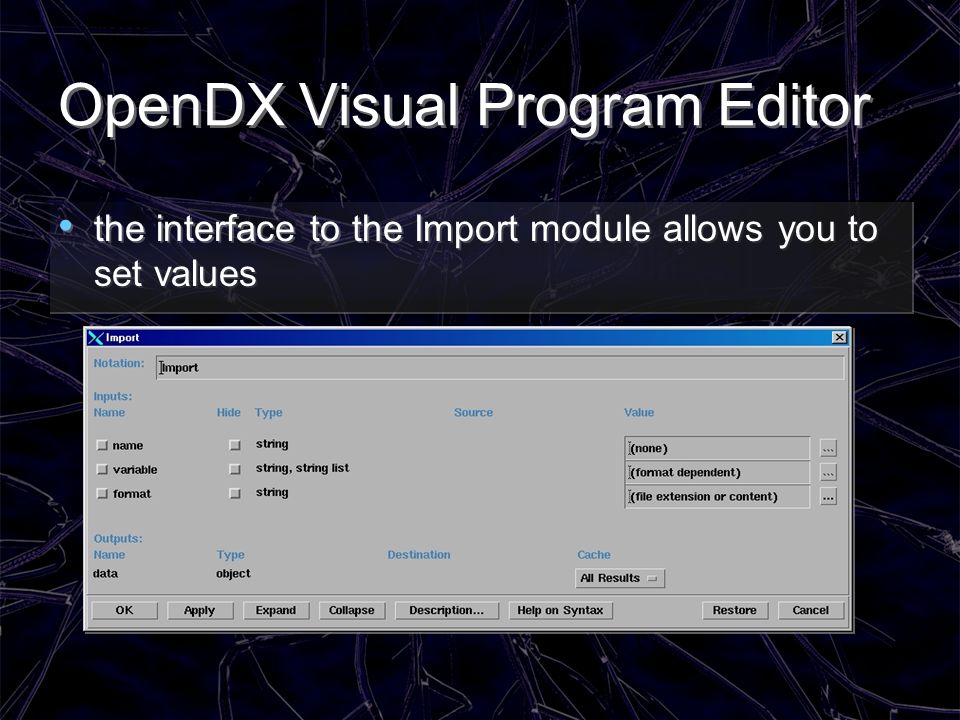The width and height of the screenshot is (960, 720).
Task: Toggle the checkbox beside the format input
Action: point(102,493)
